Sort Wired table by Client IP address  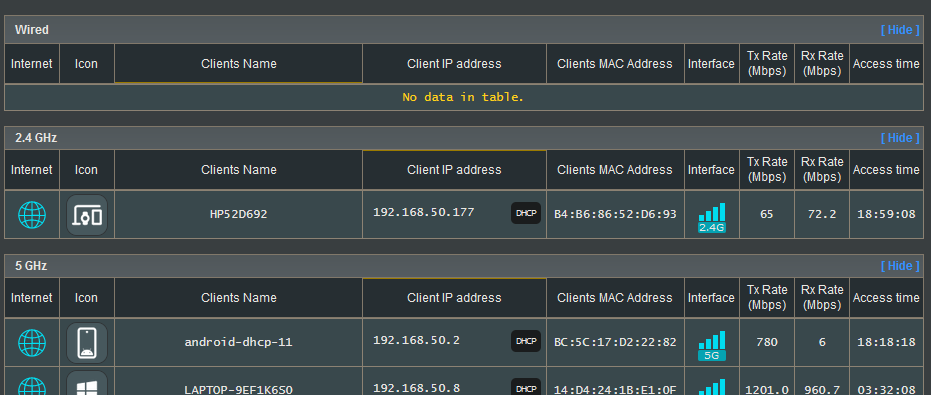[454, 64]
